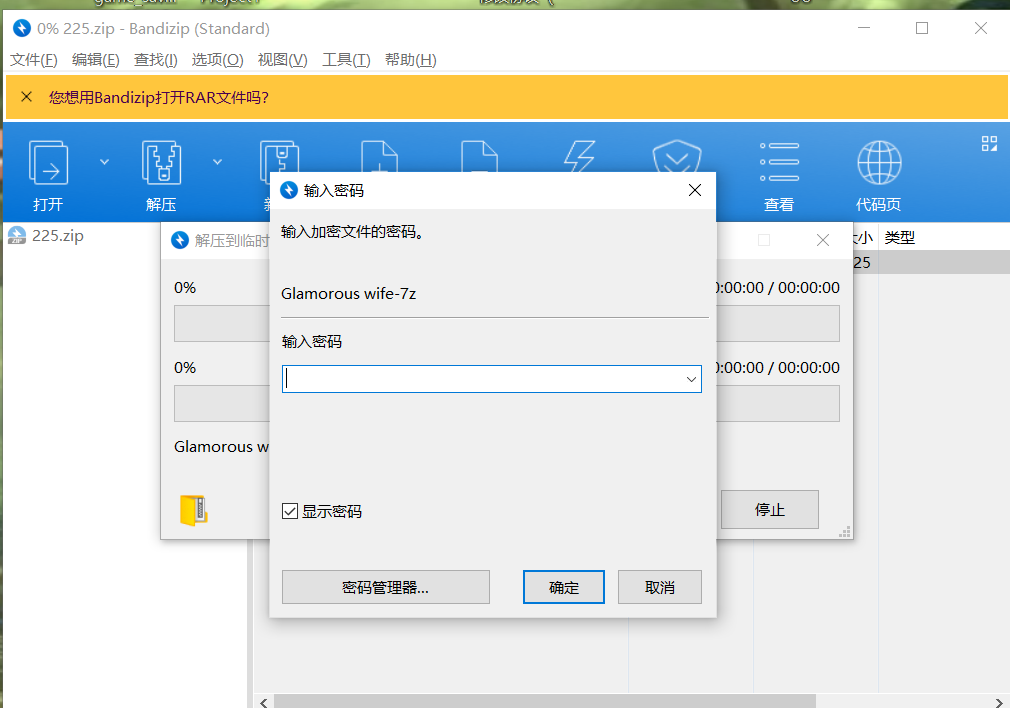This screenshot has width=1010, height=708.
Task: Click the RAR file association banner text
Action: coord(158,97)
